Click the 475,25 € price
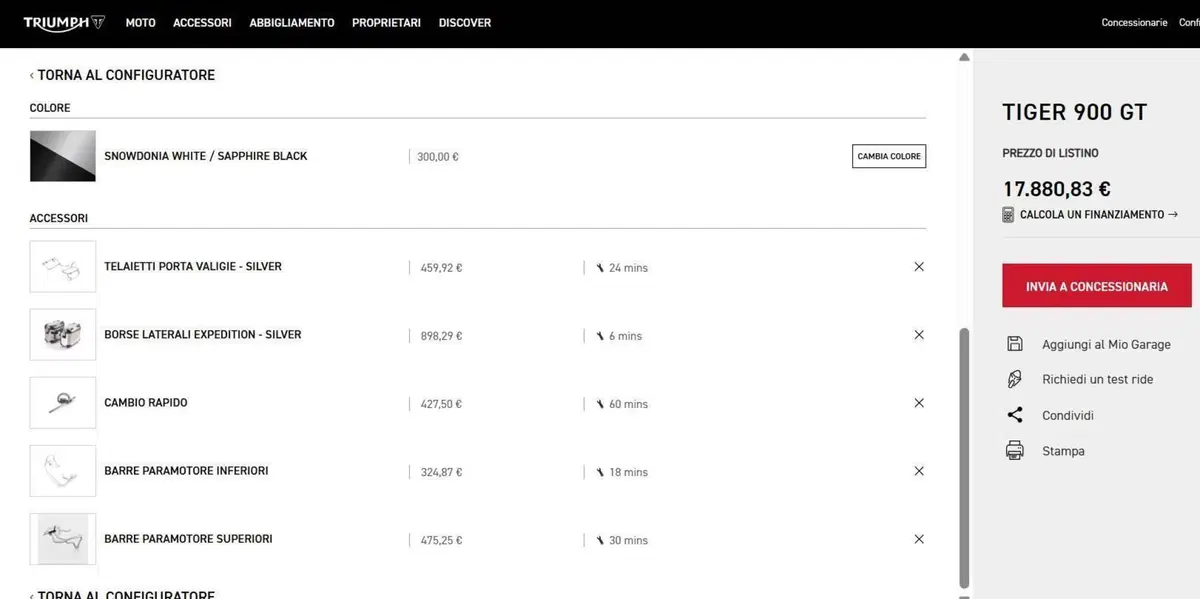Image resolution: width=1200 pixels, height=599 pixels. coord(441,540)
